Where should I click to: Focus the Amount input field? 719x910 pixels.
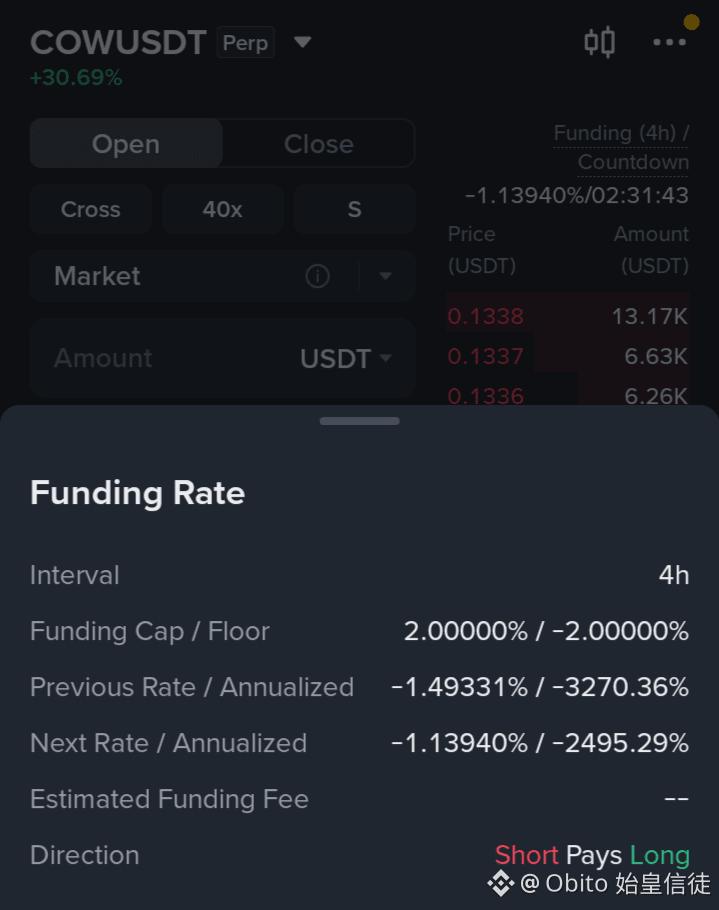click(x=223, y=358)
